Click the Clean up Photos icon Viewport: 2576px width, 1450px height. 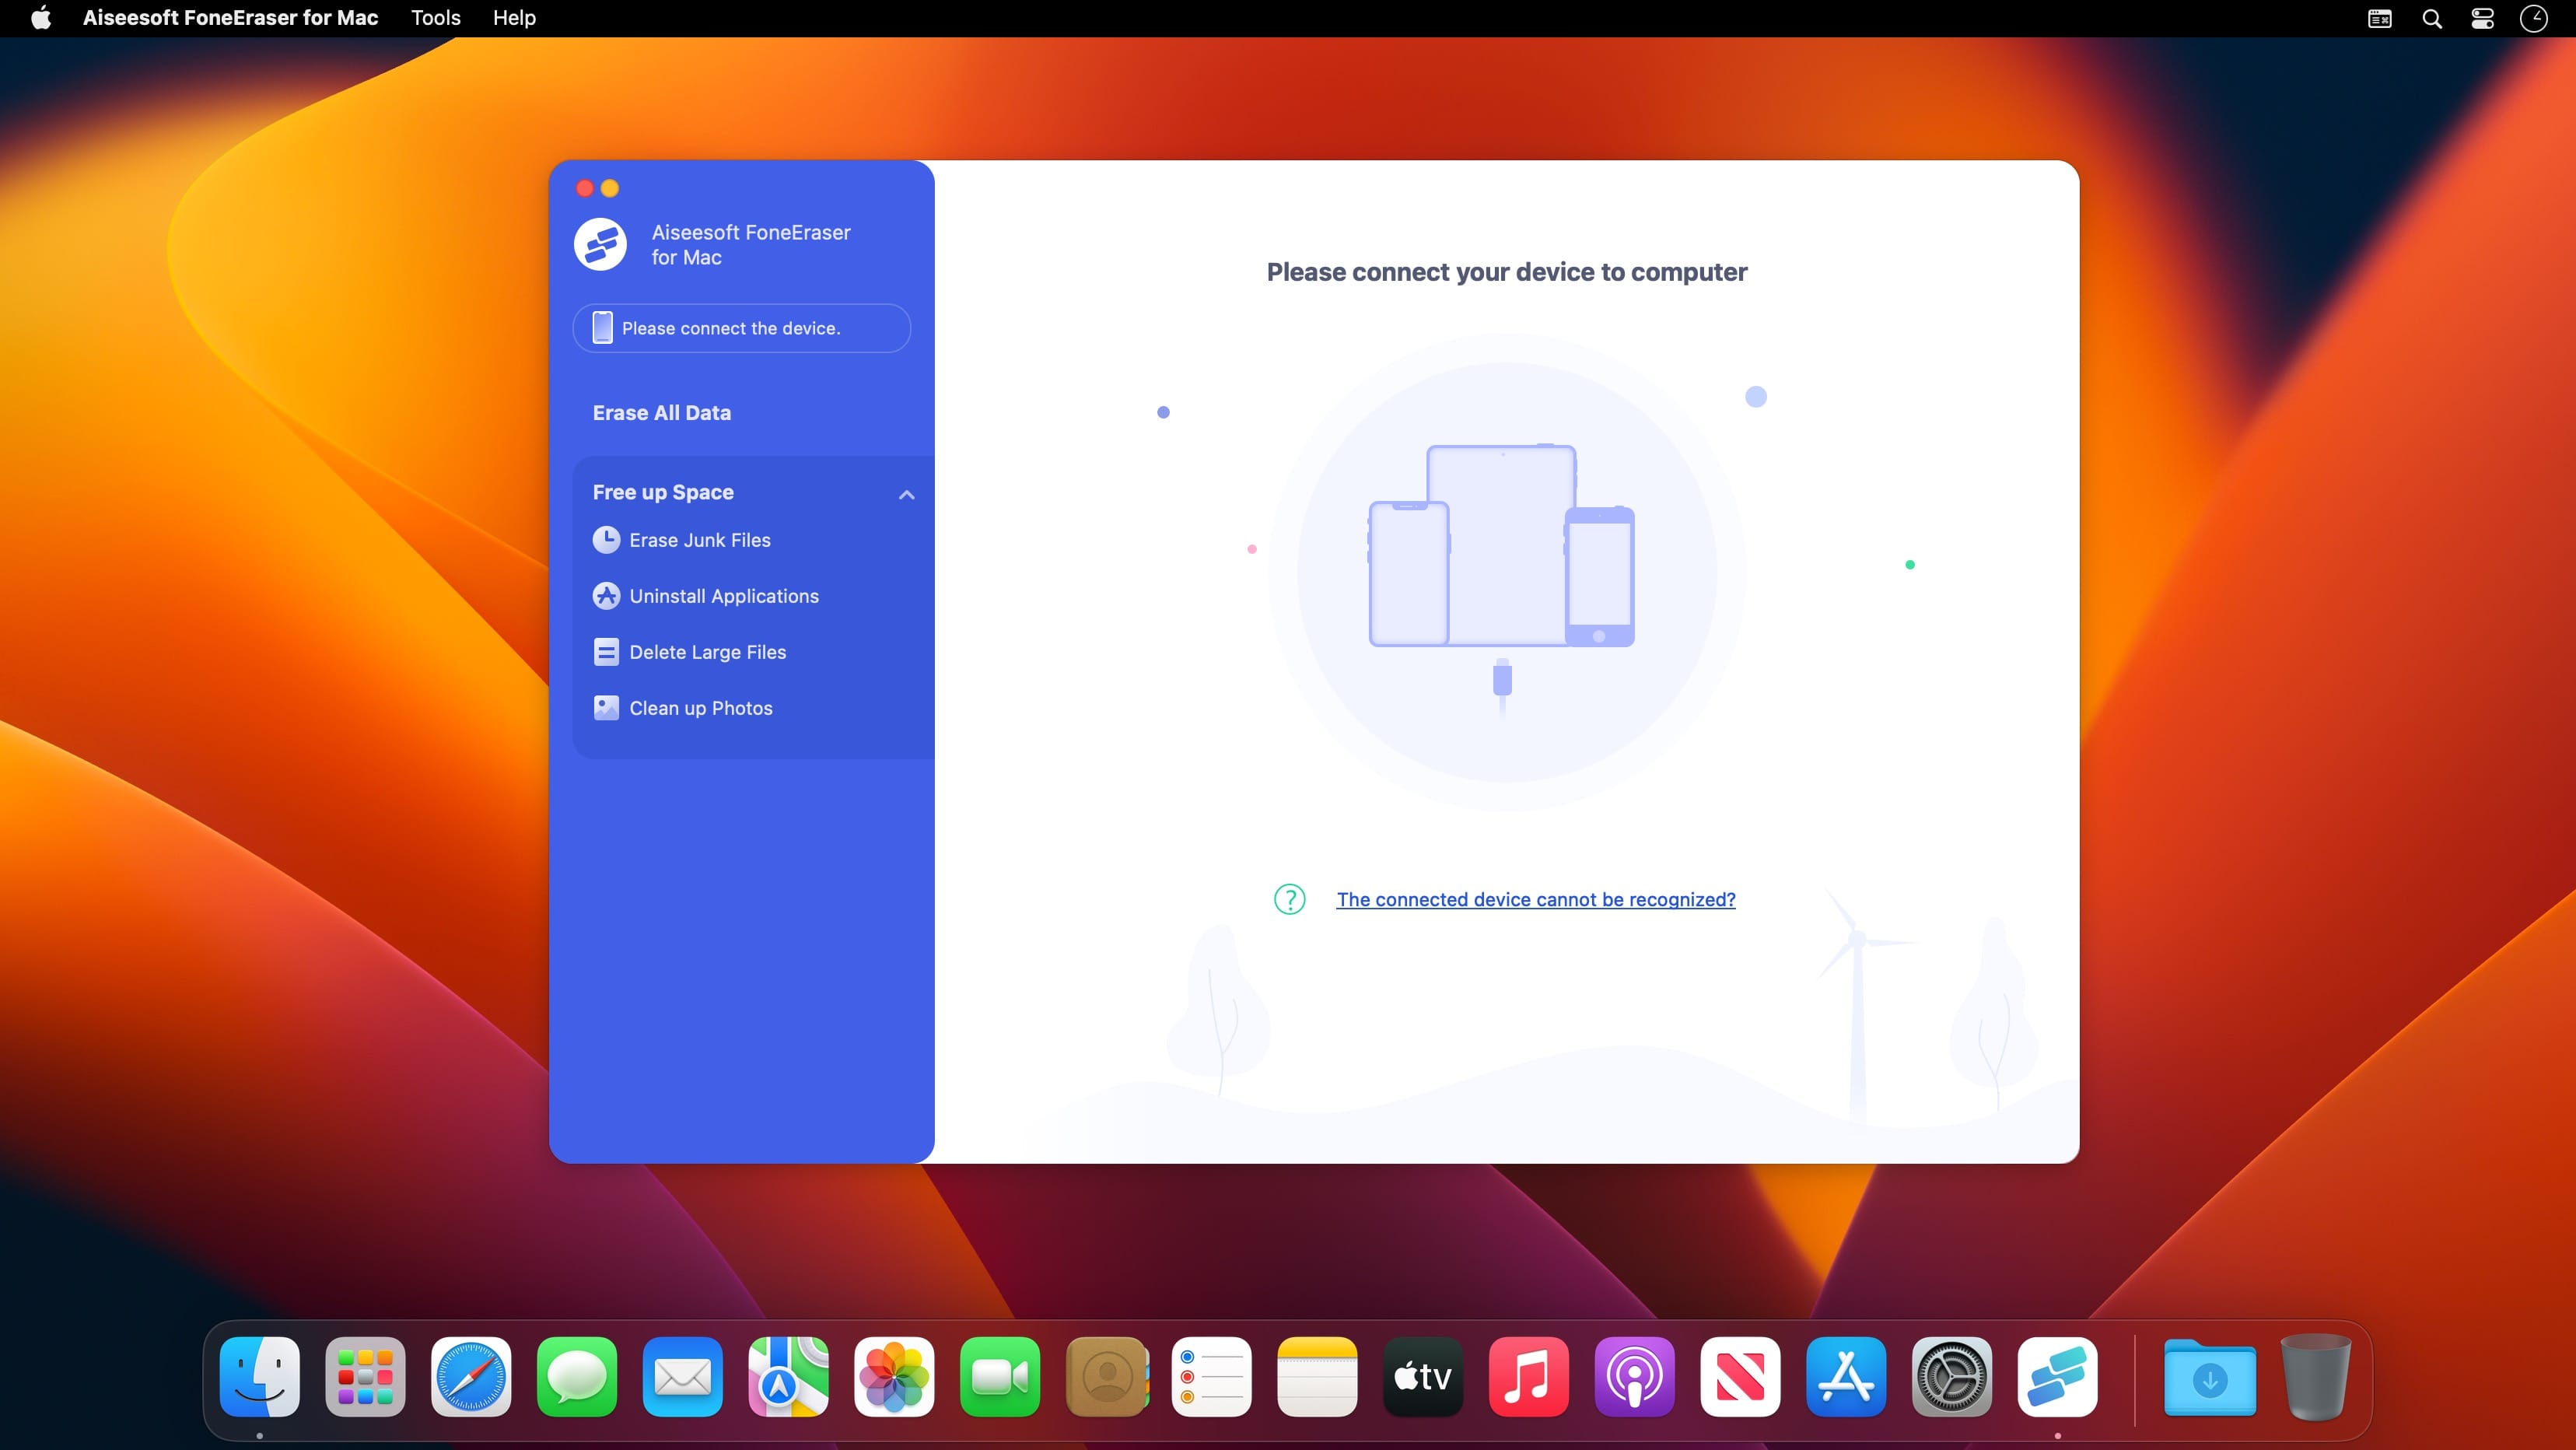click(x=606, y=708)
